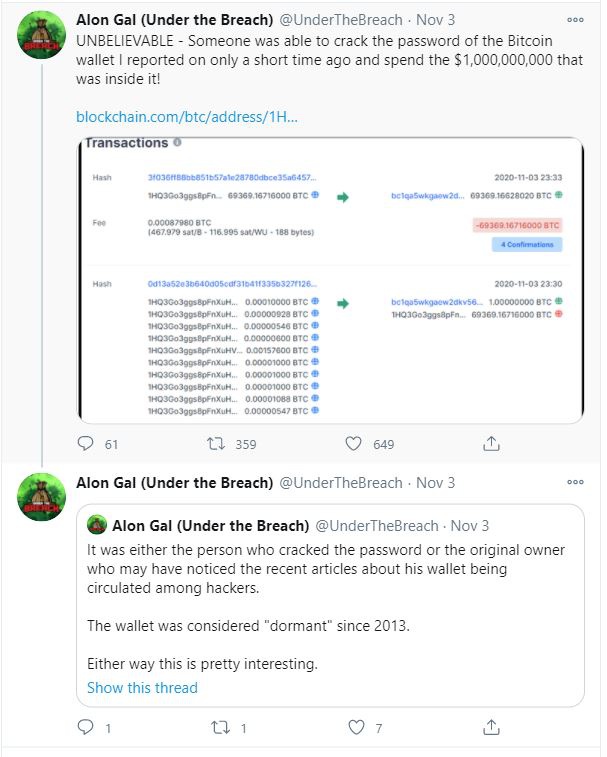Retweet the second tweet

214,727
